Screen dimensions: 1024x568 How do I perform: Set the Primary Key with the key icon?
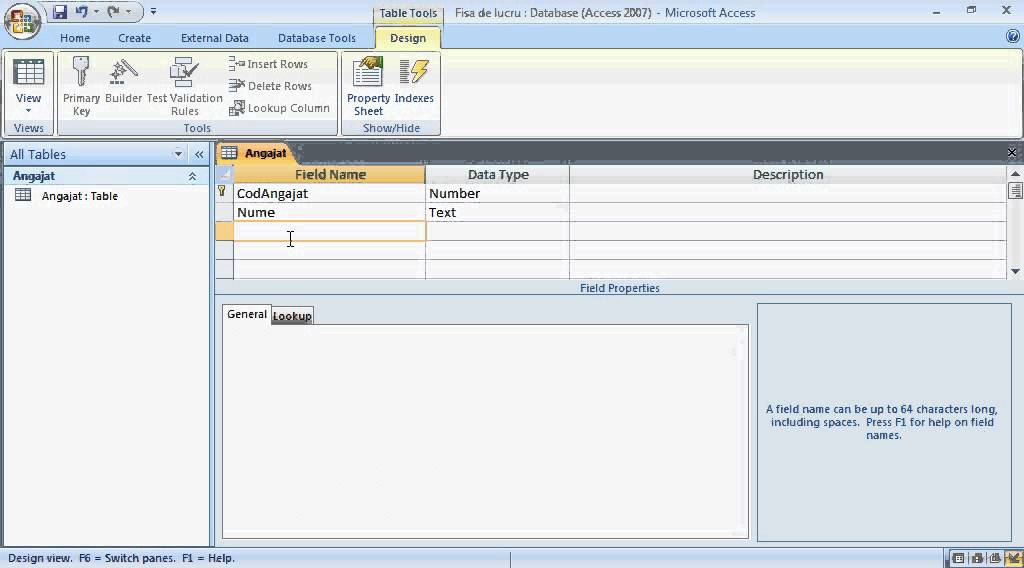point(82,86)
